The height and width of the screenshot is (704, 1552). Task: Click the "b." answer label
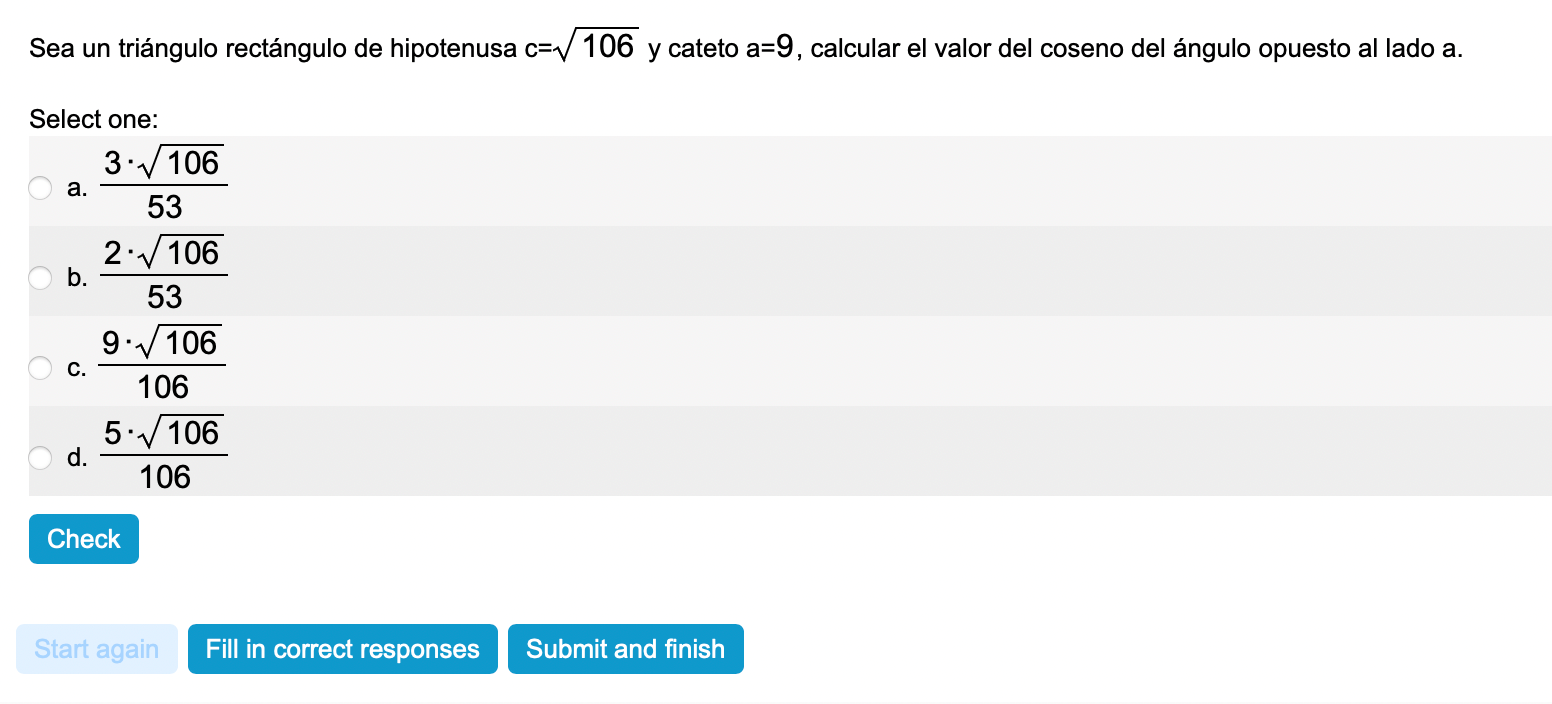click(77, 278)
